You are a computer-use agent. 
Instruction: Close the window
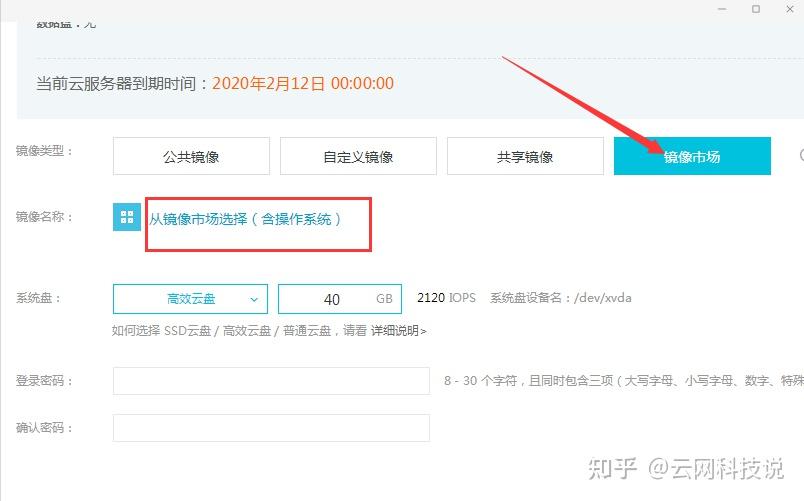790,9
